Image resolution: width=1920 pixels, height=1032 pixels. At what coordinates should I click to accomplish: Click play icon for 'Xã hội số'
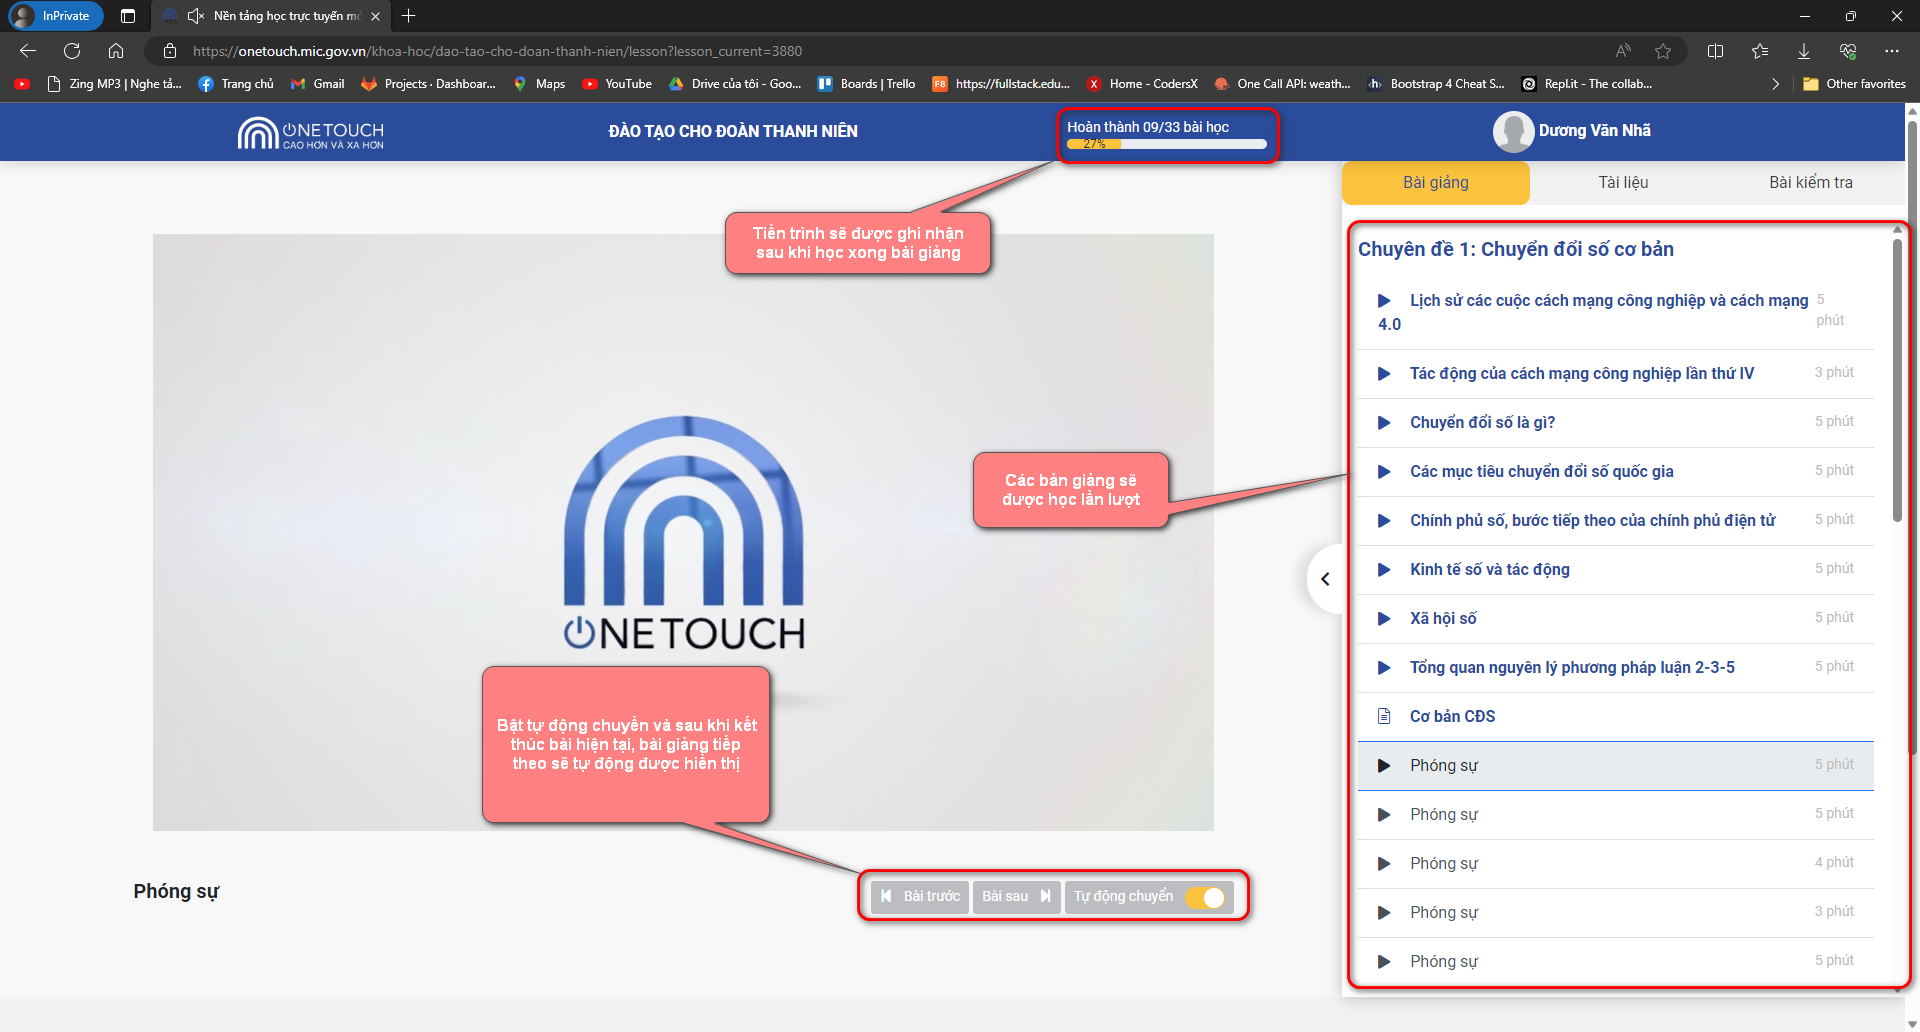(1384, 619)
